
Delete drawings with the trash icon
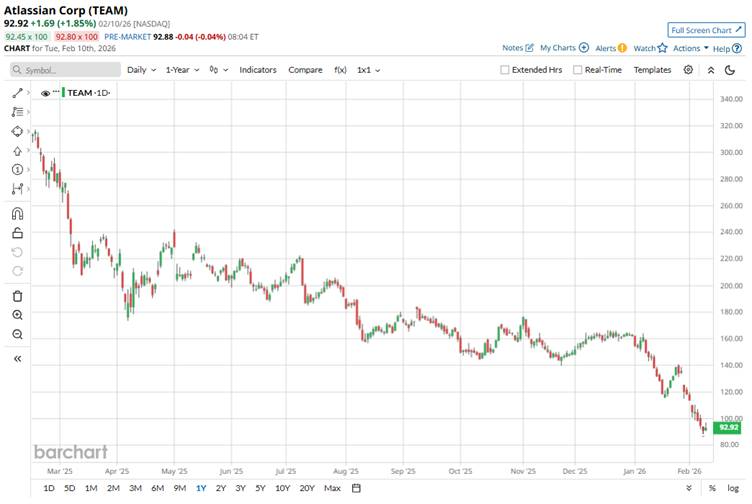pyautogui.click(x=17, y=296)
